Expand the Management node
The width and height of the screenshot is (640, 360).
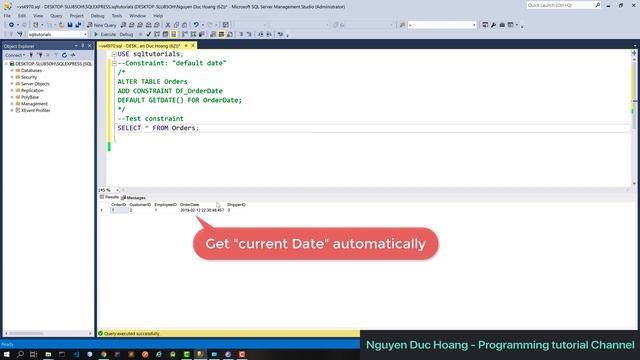pyautogui.click(x=12, y=104)
